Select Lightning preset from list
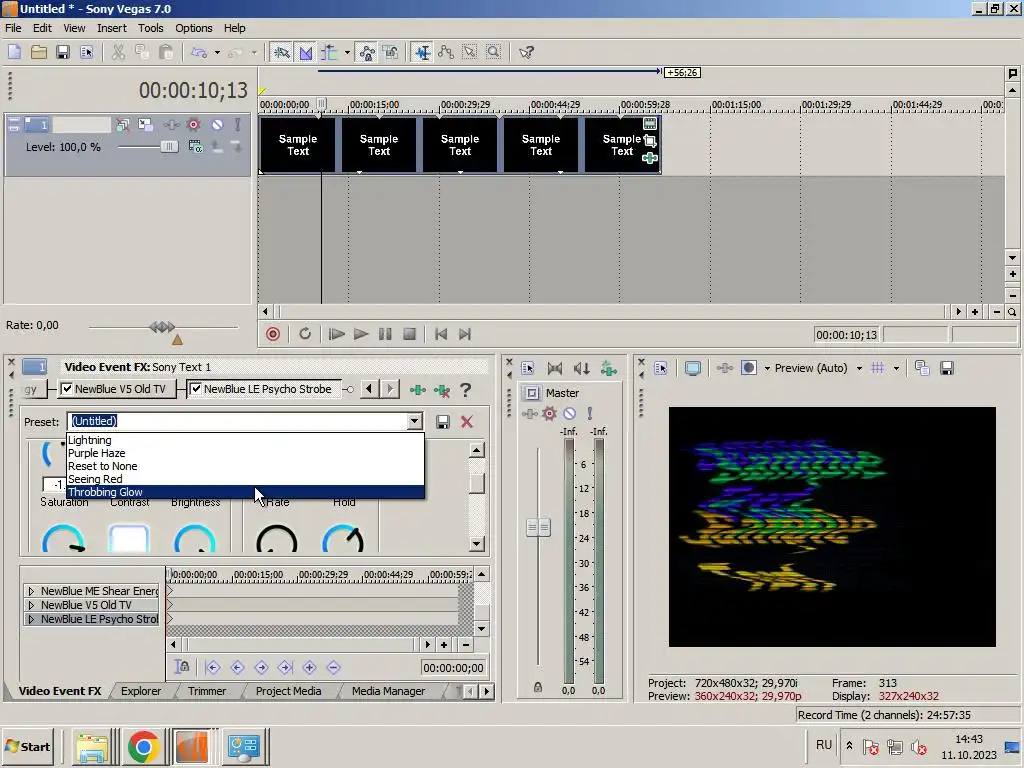Viewport: 1024px width, 768px height. (246, 440)
